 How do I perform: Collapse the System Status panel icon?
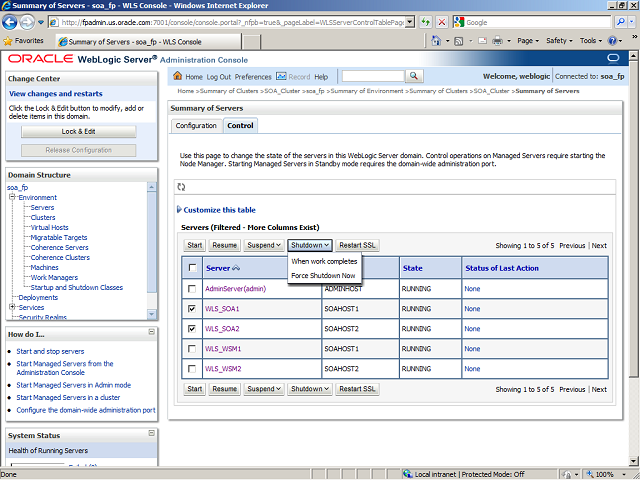point(151,436)
